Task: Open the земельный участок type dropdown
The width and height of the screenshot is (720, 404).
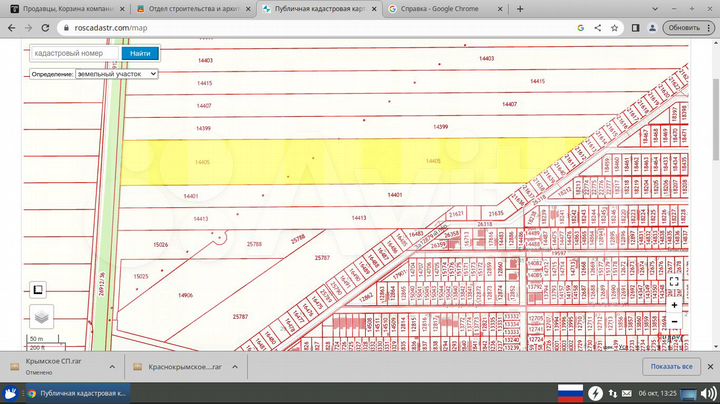Action: 117,73
